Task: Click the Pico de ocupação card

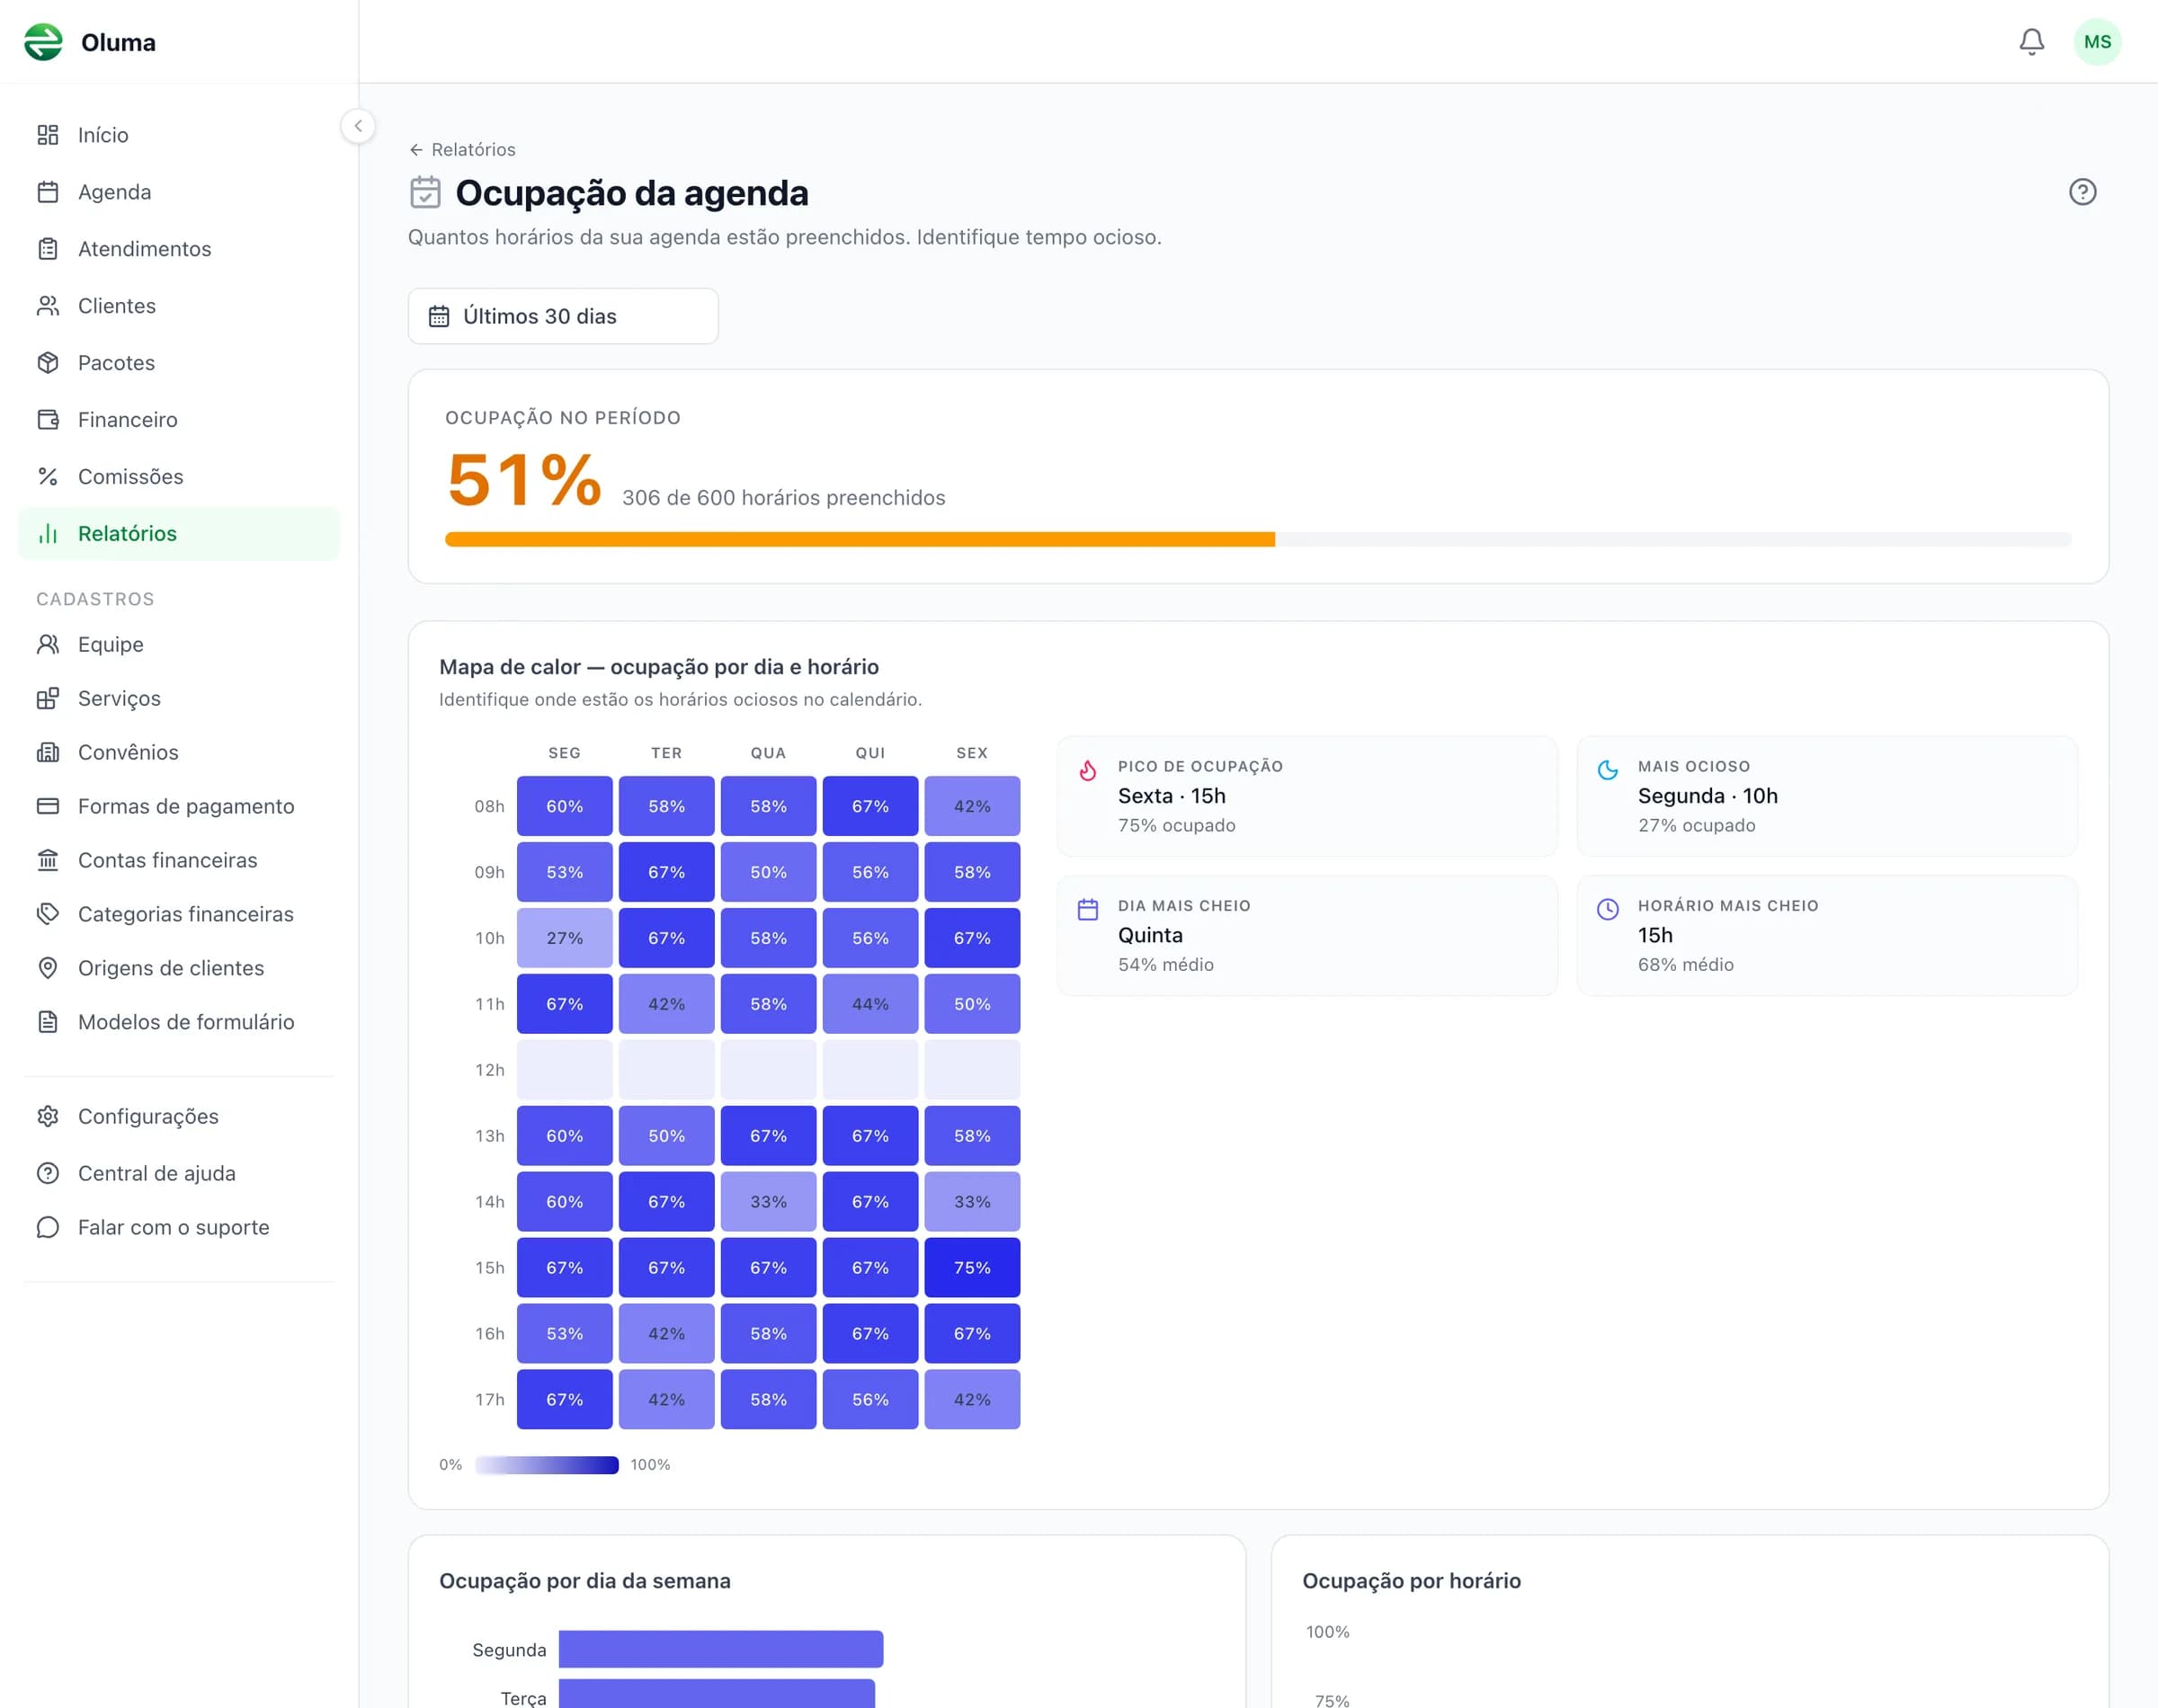Action: click(x=1307, y=797)
